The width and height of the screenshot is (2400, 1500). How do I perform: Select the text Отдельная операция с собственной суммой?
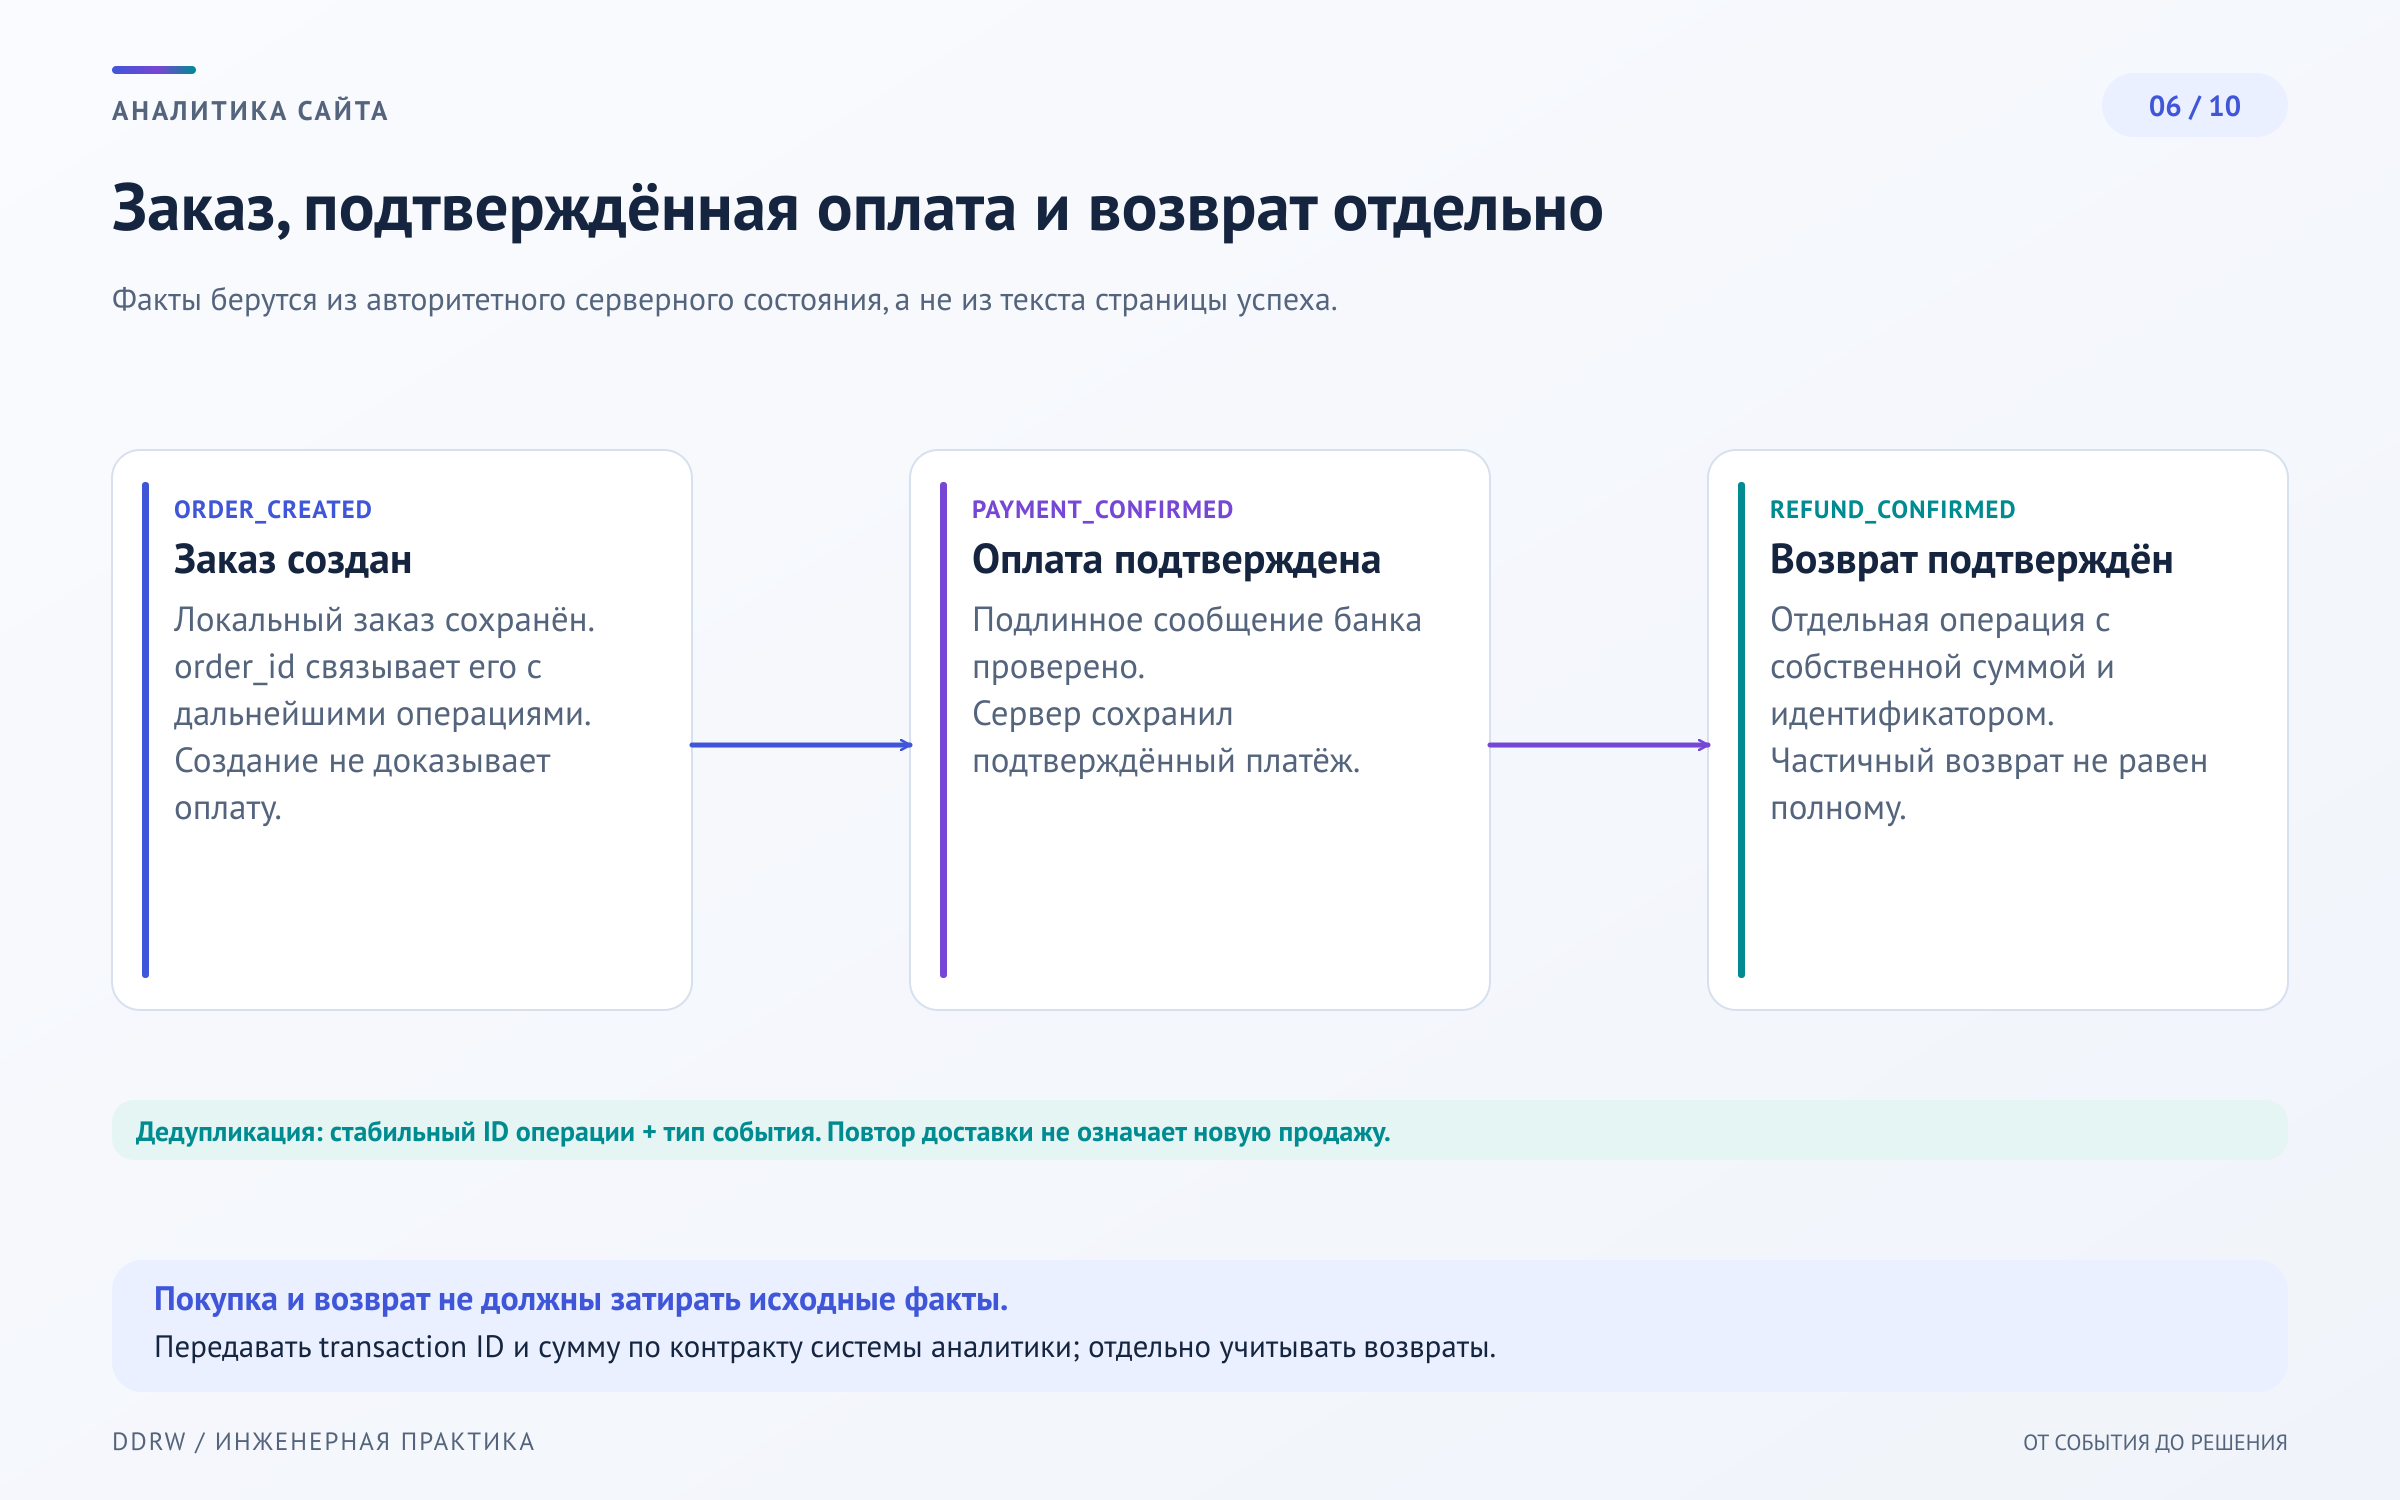[x=1942, y=667]
